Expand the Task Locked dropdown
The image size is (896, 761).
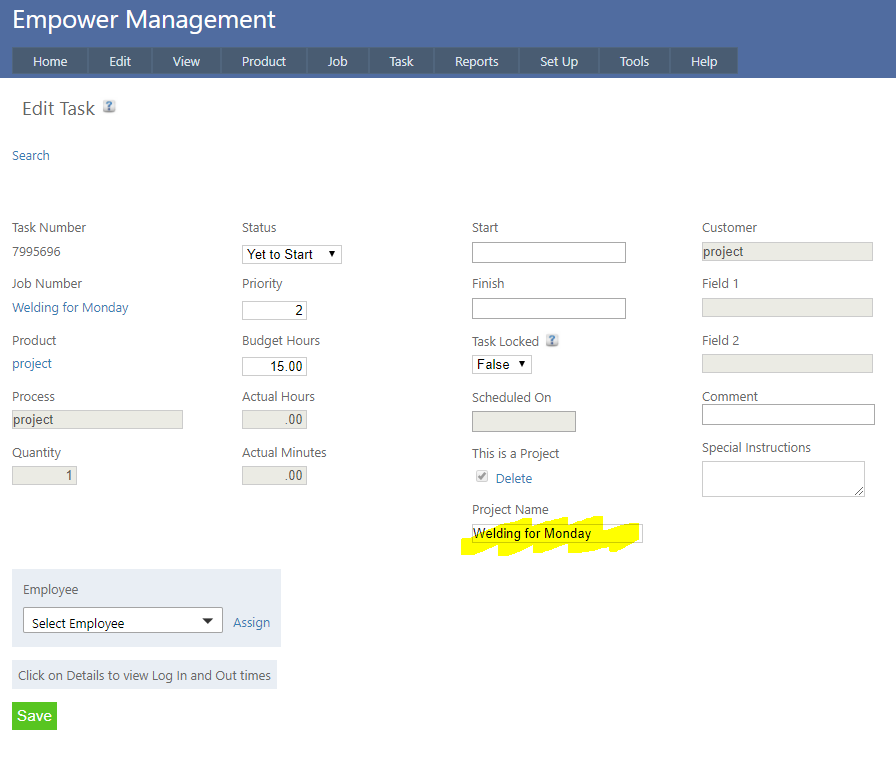point(501,365)
